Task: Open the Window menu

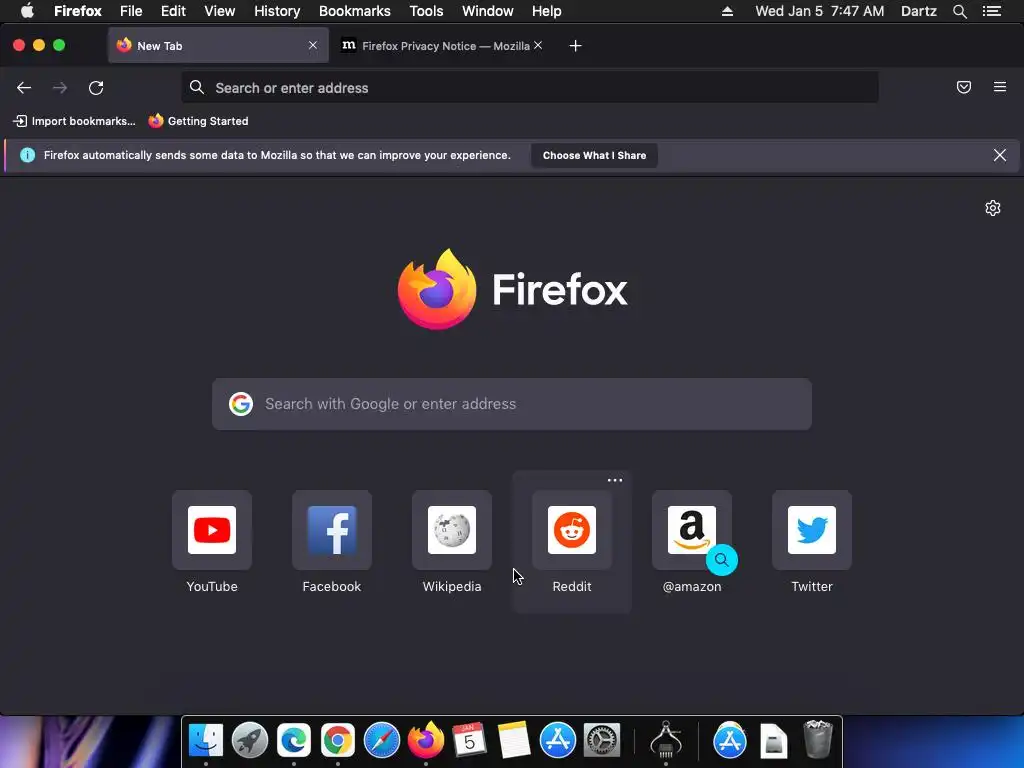Action: click(x=488, y=11)
